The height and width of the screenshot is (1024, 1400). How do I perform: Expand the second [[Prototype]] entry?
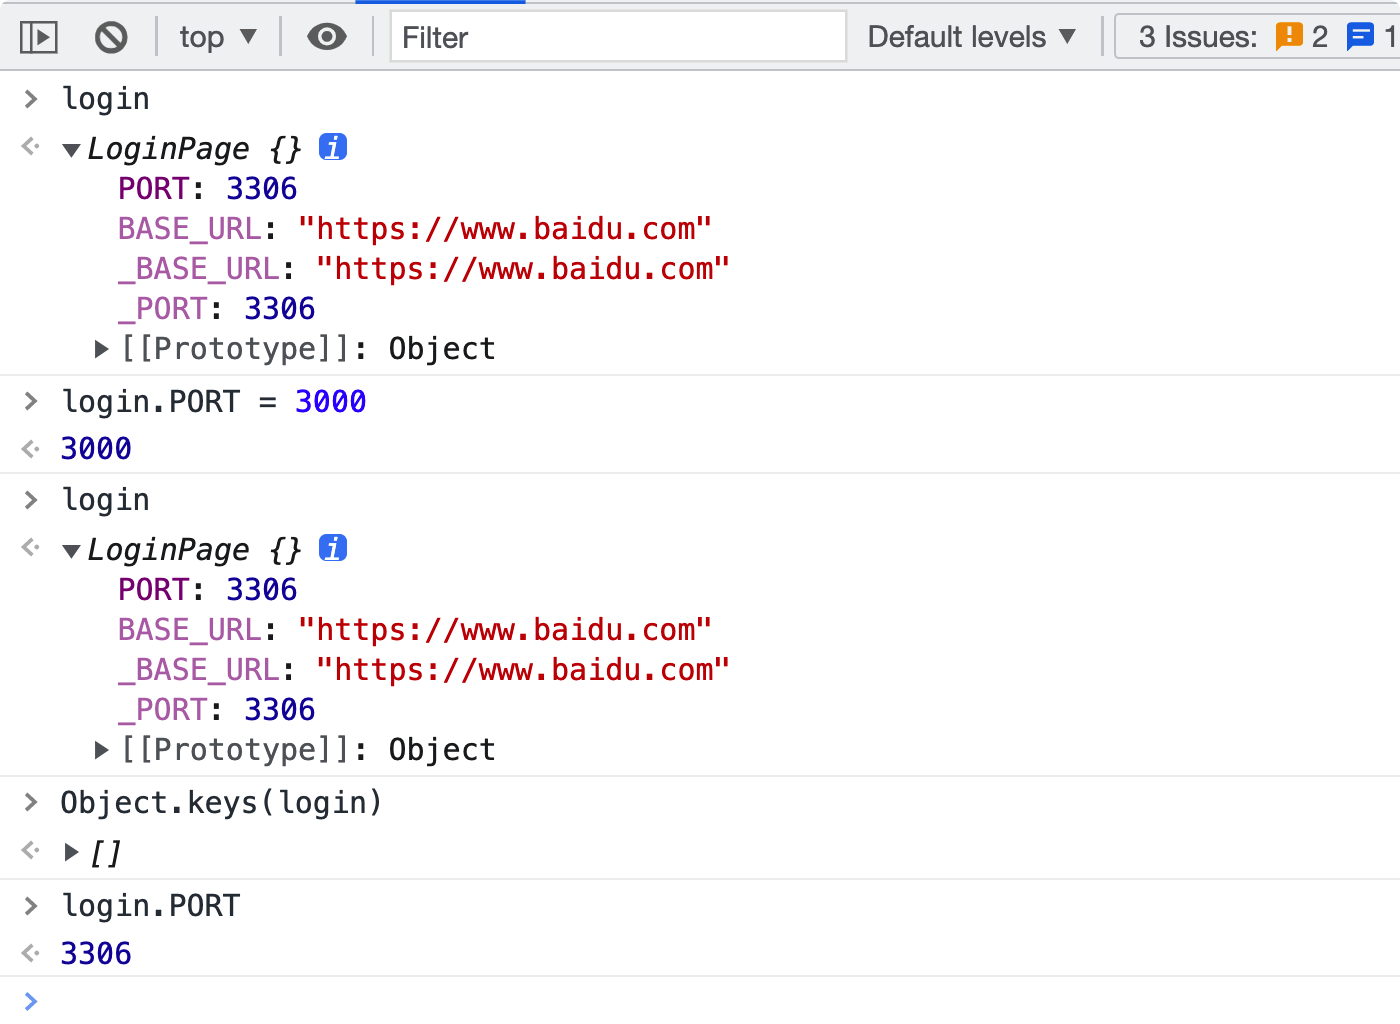tap(101, 750)
